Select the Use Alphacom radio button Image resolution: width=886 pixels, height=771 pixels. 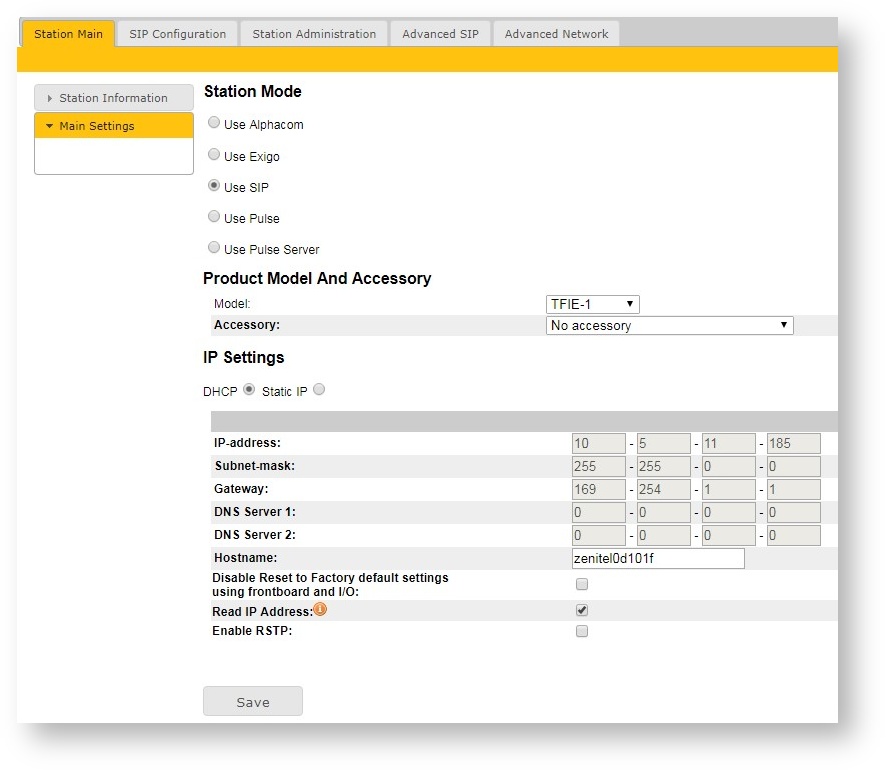click(214, 124)
